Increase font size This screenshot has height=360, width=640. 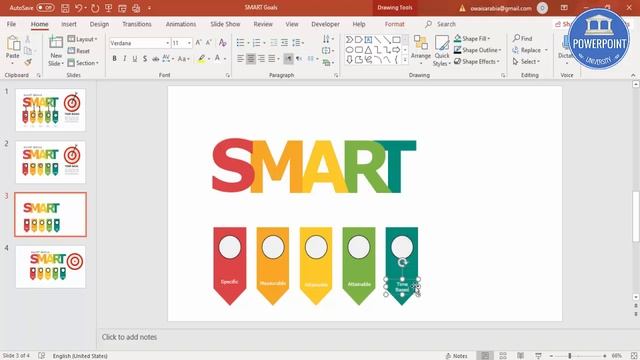pos(198,43)
